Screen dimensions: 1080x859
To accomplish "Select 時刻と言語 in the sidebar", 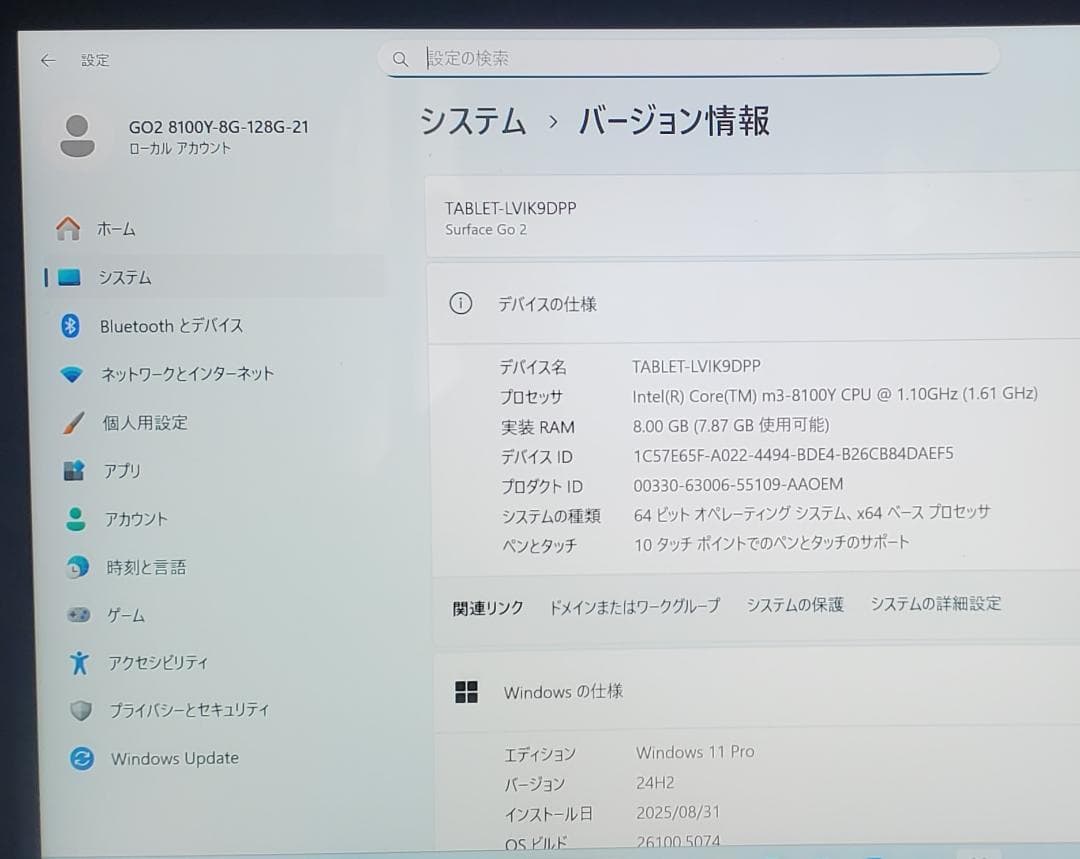I will [142, 567].
